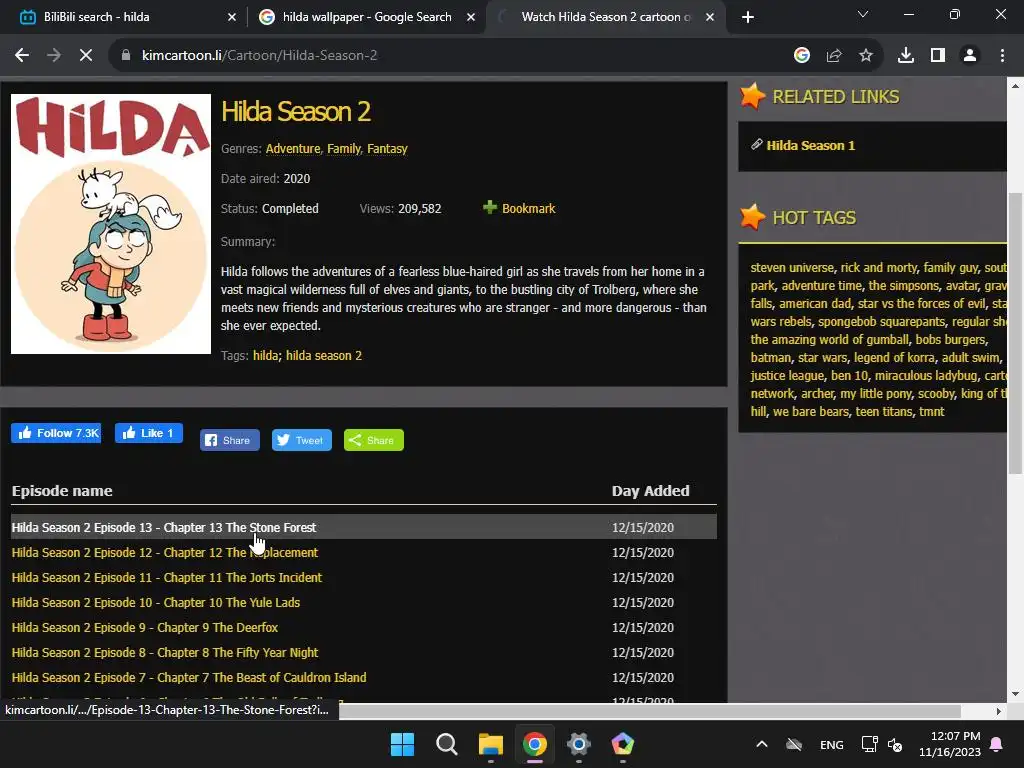Open the Fantasy genre link
The height and width of the screenshot is (768, 1024).
[387, 149]
